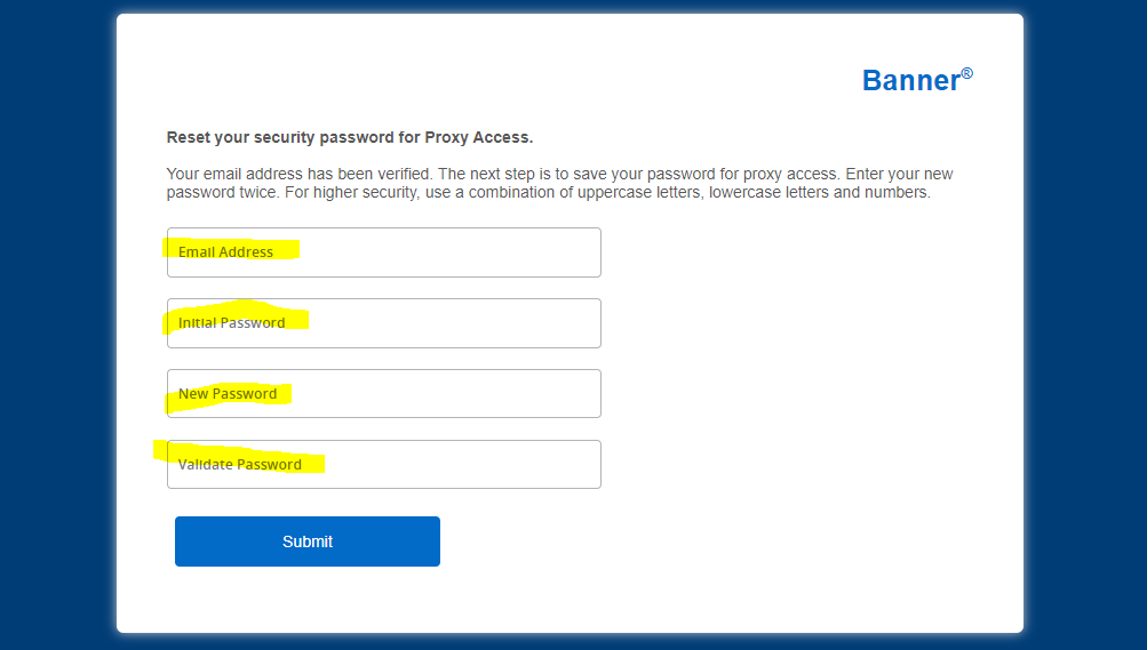Click the highlighted Email Address label
Image resolution: width=1148 pixels, height=650 pixels.
click(x=224, y=252)
